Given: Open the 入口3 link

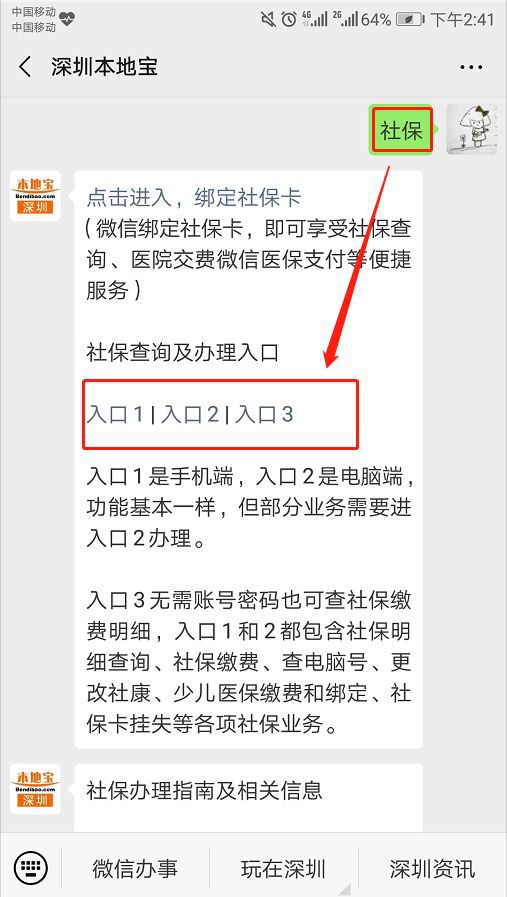Looking at the screenshot, I should pos(264,414).
